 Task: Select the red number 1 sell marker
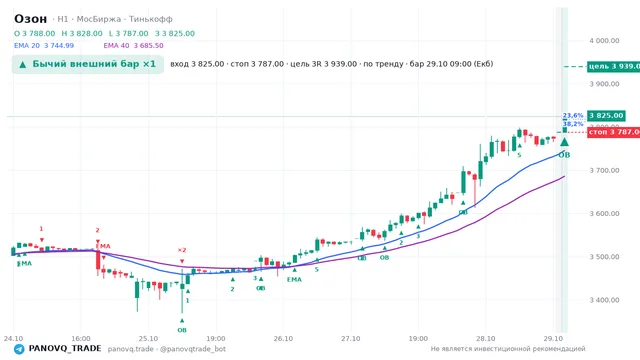[x=41, y=229]
